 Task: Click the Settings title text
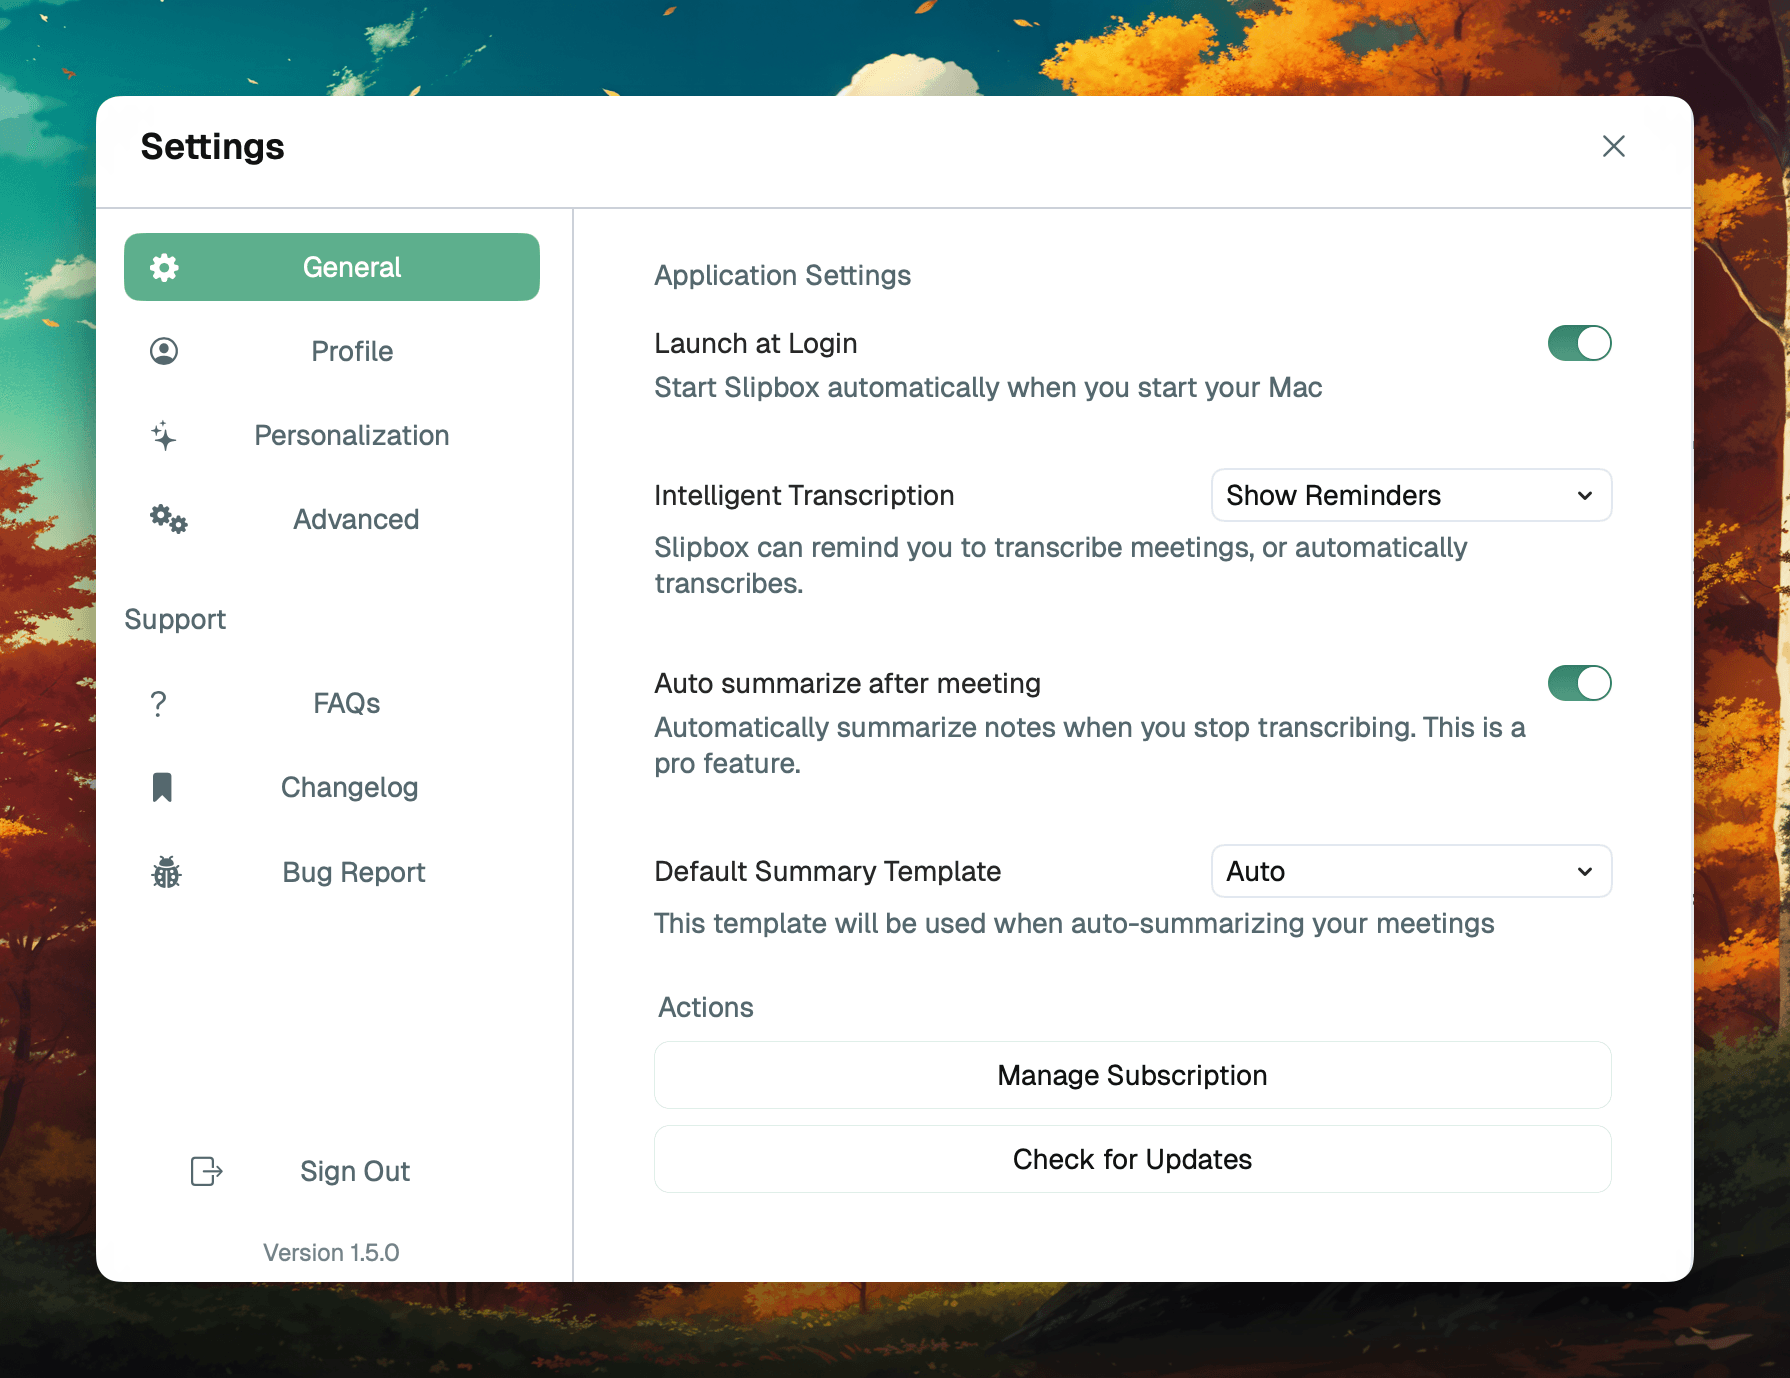click(x=212, y=146)
